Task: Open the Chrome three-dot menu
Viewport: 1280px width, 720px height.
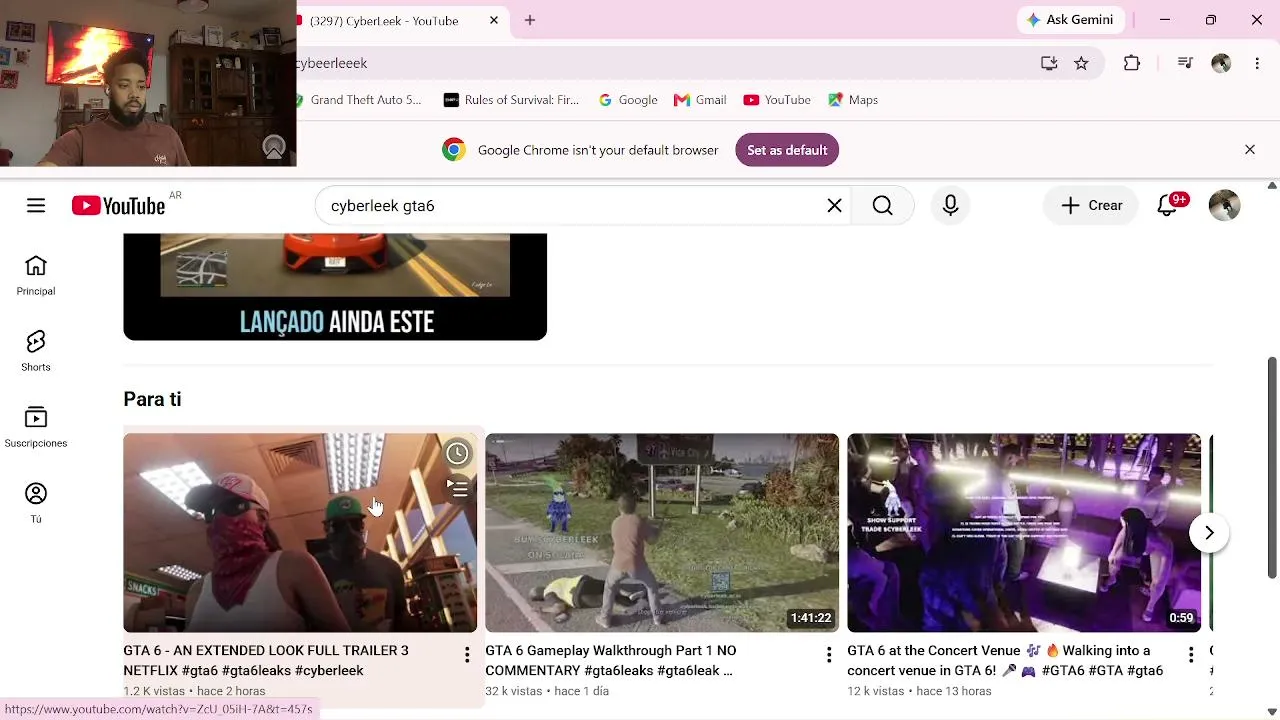Action: (x=1257, y=63)
